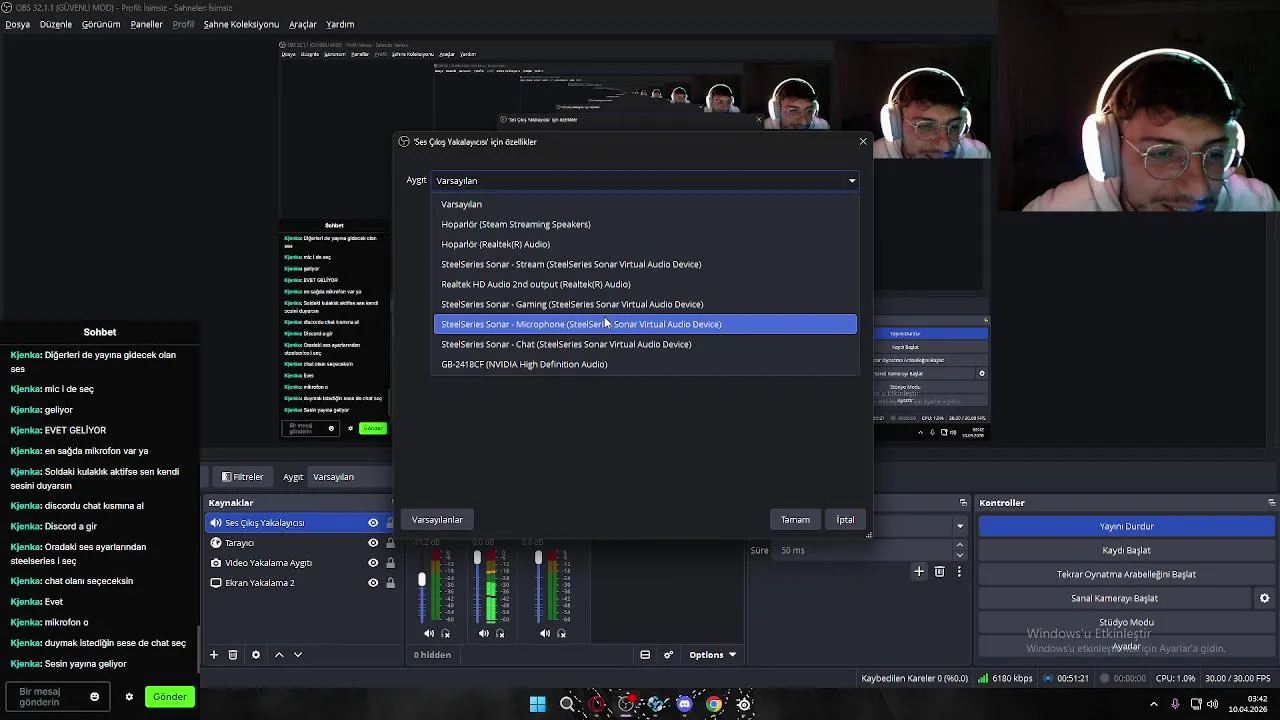Reset with Varsayılanlar button
The height and width of the screenshot is (720, 1280).
(437, 520)
